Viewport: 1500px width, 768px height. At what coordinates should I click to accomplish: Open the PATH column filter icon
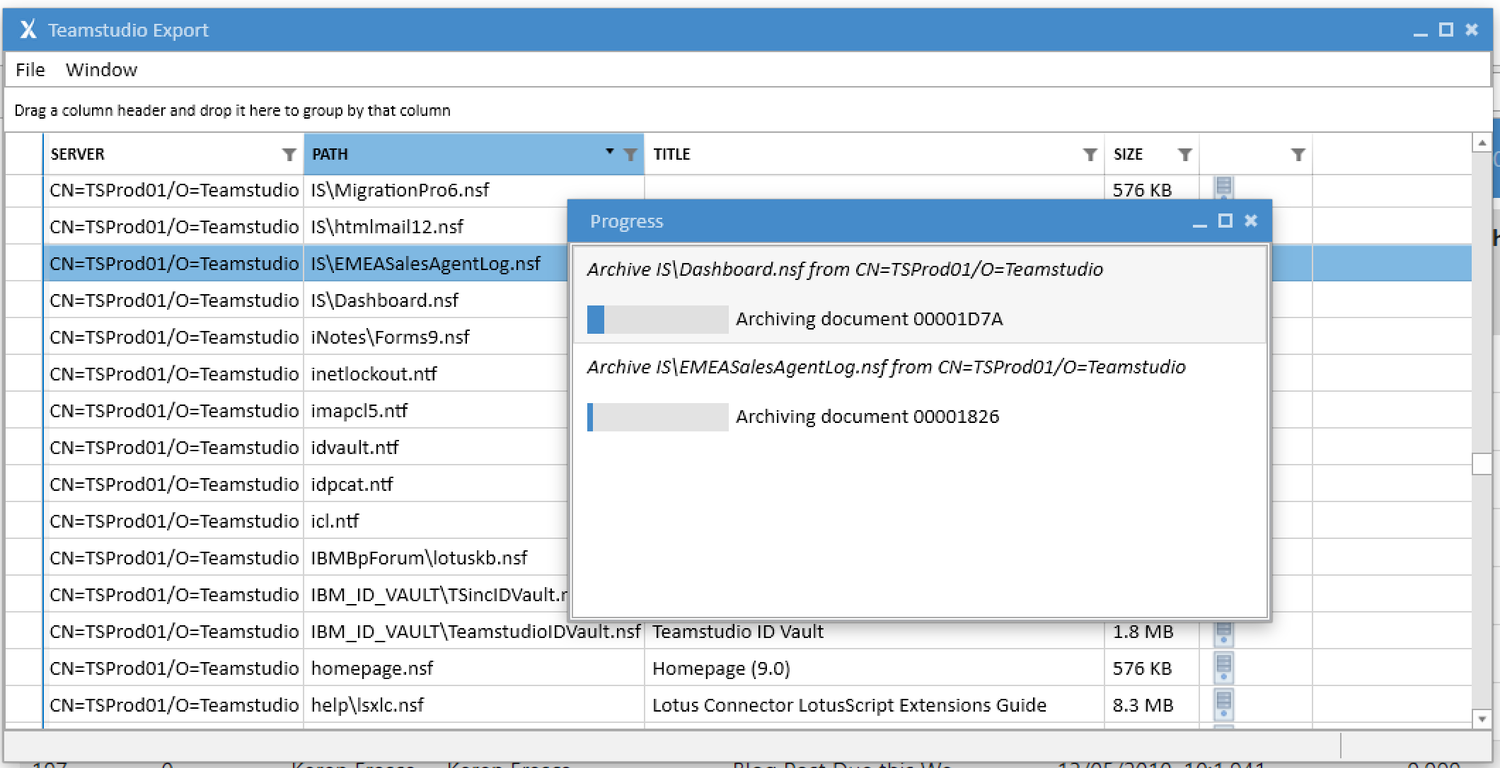point(630,155)
